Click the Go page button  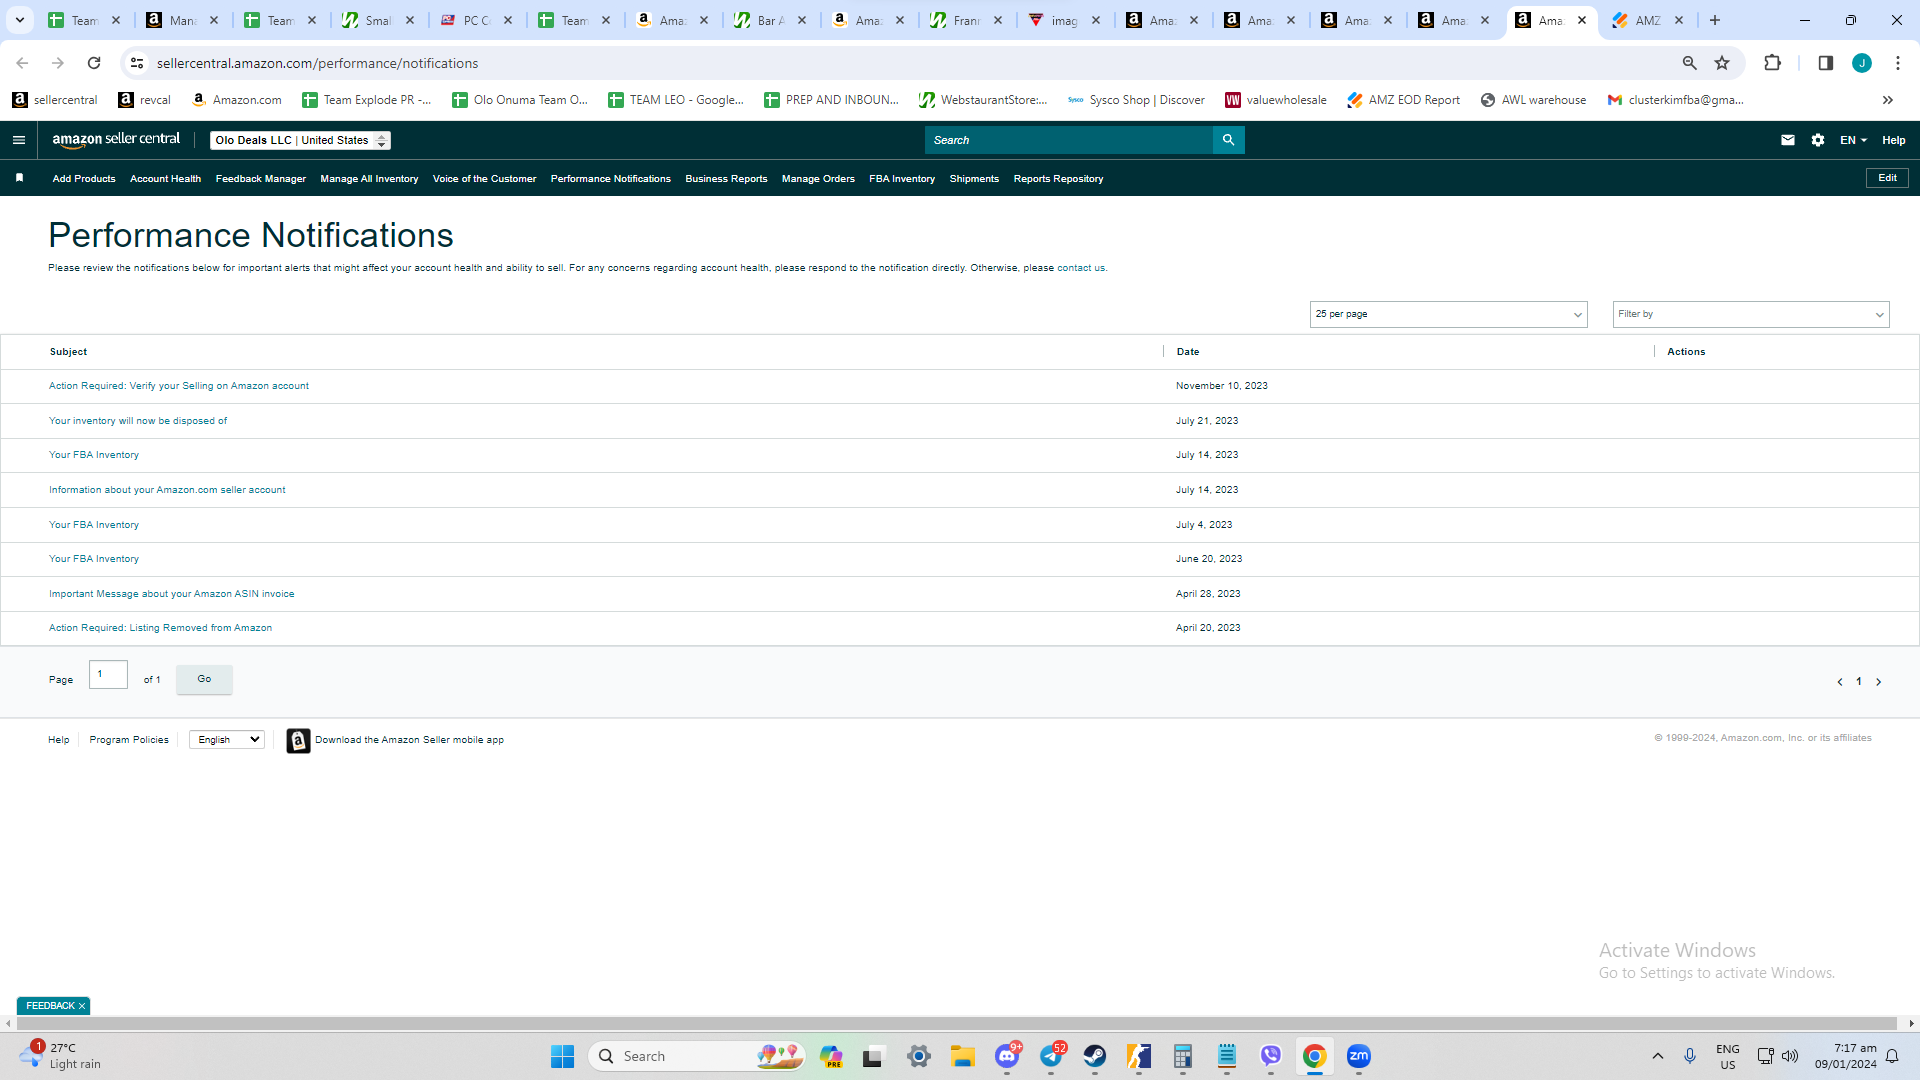coord(204,679)
